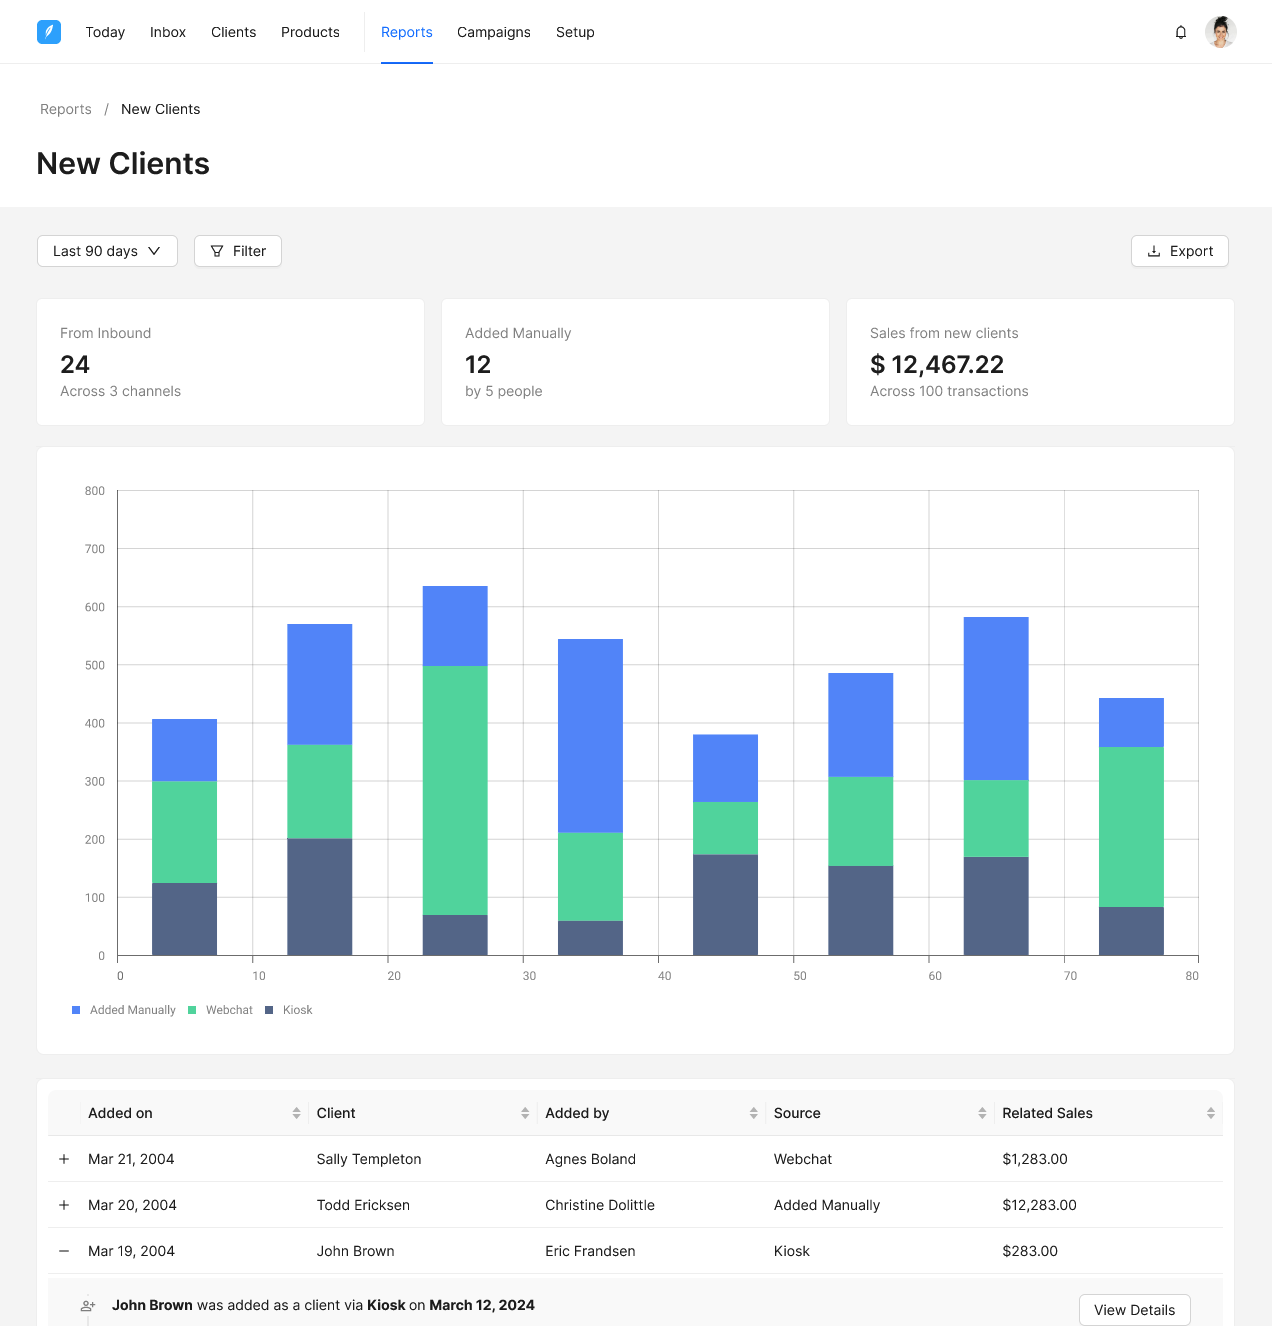This screenshot has height=1326, width=1272.
Task: Open the Last 90 days dropdown
Action: pos(107,251)
